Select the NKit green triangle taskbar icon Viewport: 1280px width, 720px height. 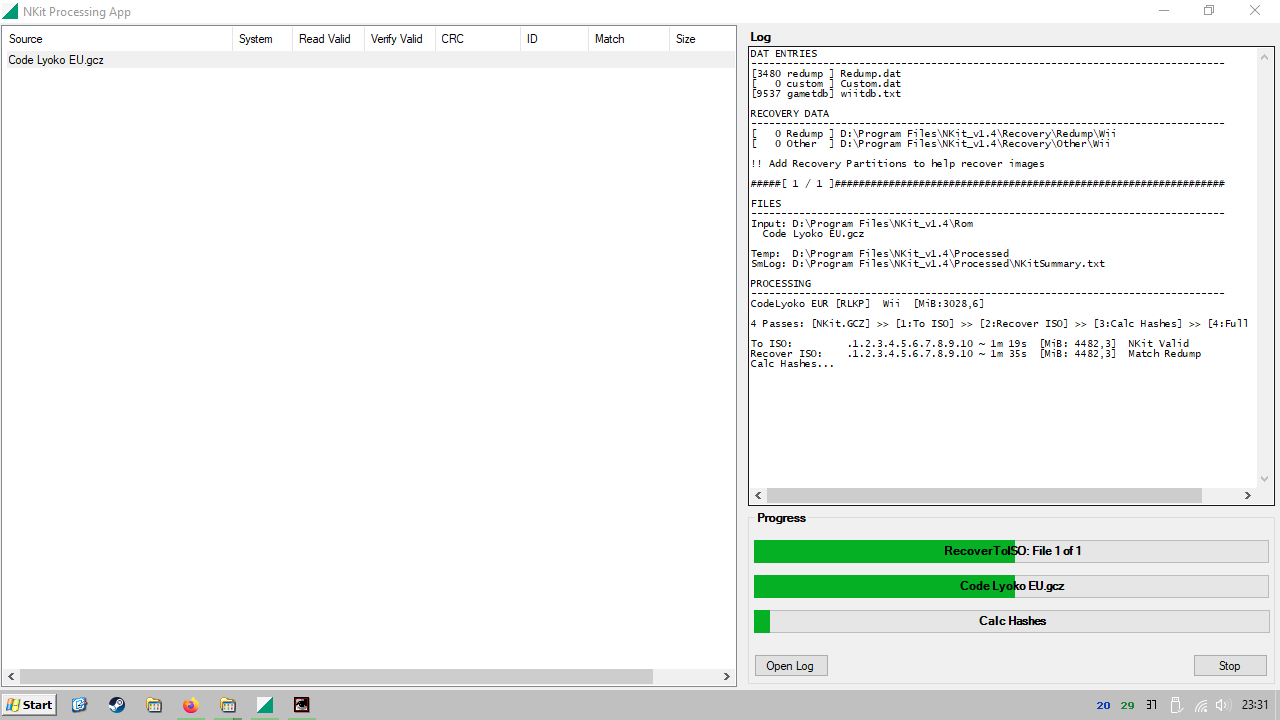265,705
